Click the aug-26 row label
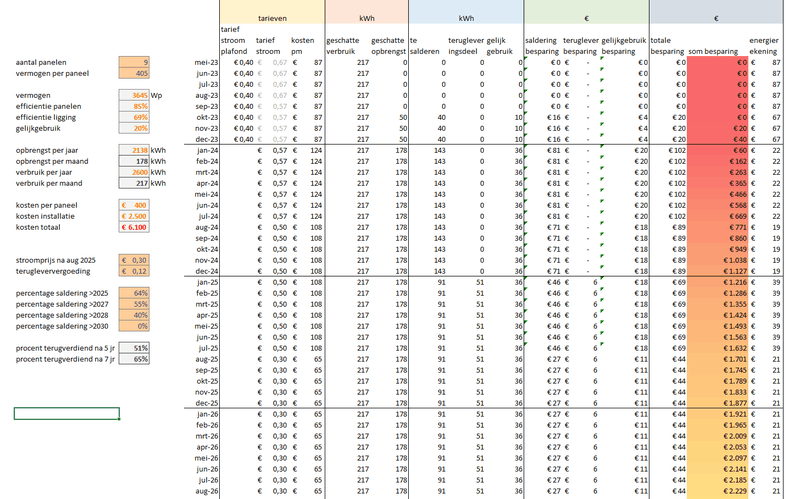 206,491
